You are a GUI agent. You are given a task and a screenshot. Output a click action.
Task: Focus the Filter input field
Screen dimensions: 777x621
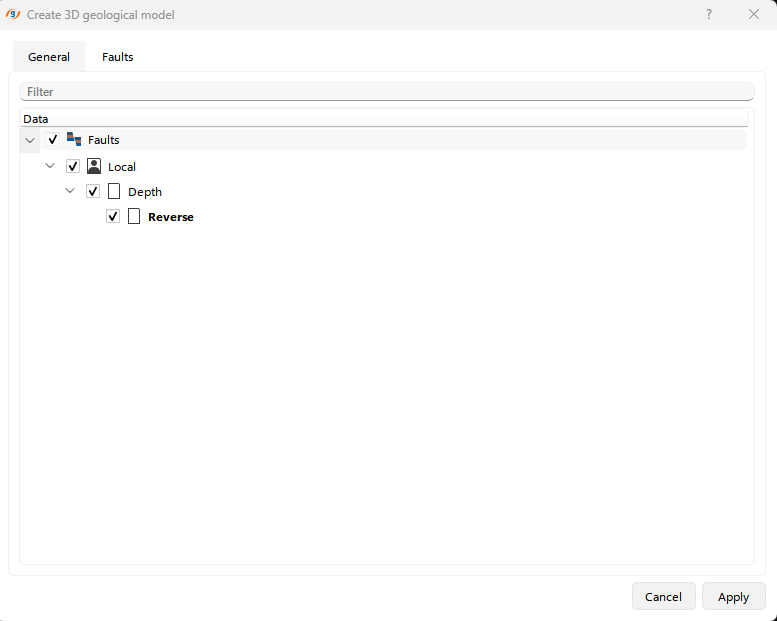tap(387, 92)
